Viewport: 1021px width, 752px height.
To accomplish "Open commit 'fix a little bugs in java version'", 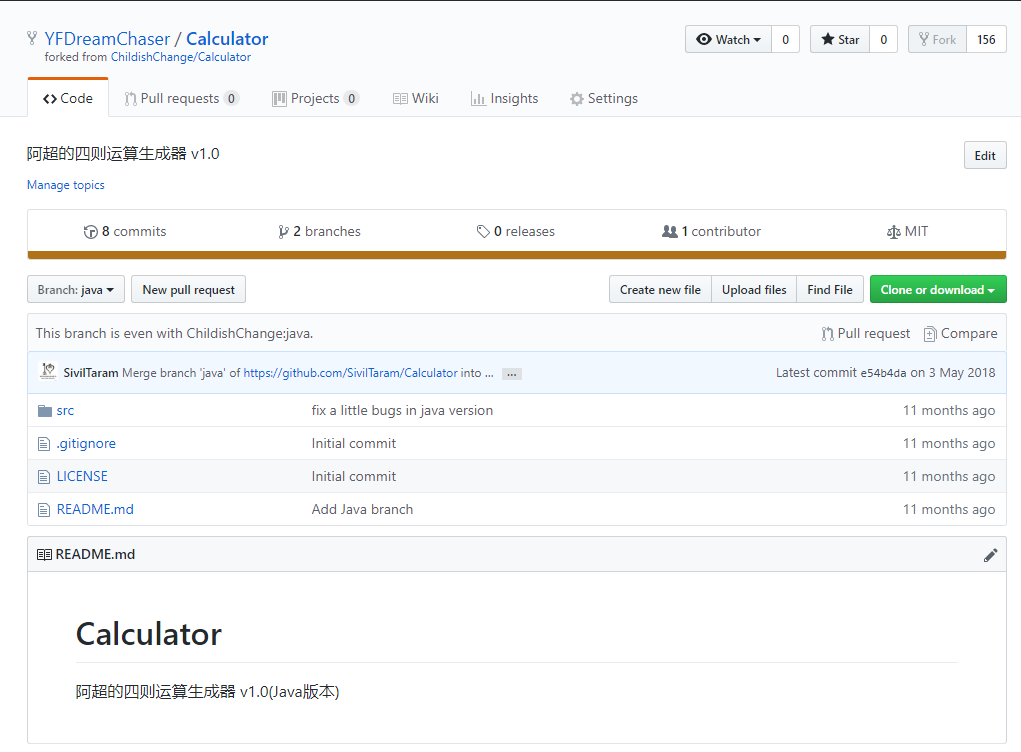I will coord(402,411).
